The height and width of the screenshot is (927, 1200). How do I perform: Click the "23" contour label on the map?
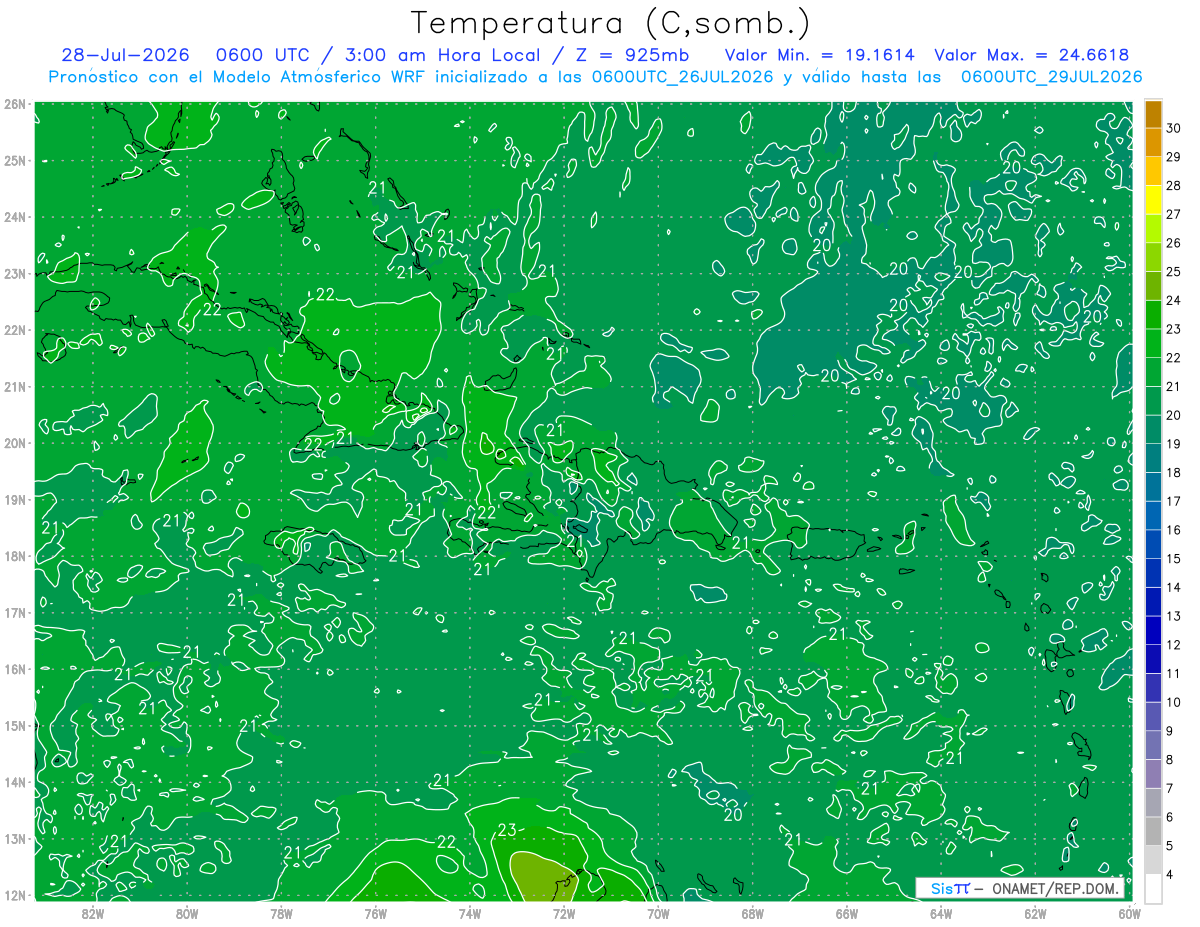pos(507,829)
